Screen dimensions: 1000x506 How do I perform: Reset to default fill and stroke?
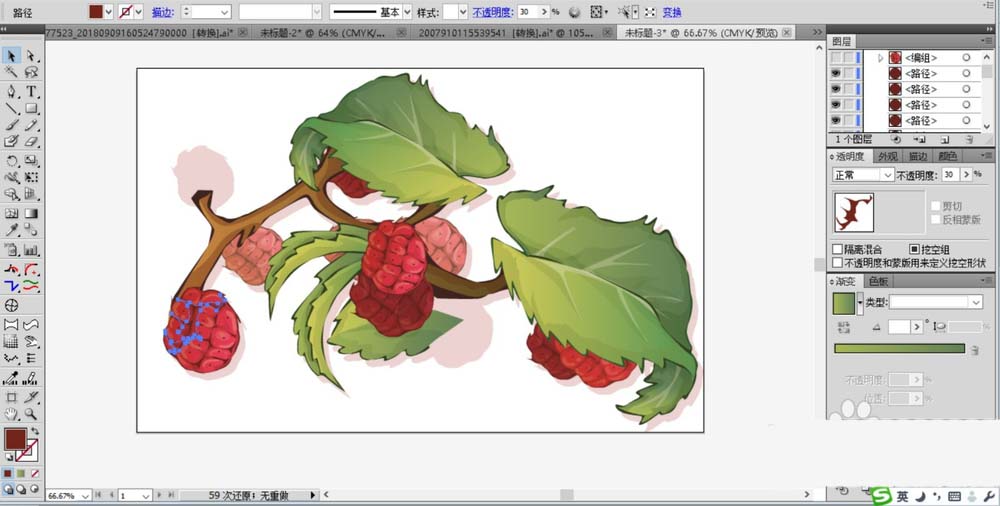[x=9, y=457]
